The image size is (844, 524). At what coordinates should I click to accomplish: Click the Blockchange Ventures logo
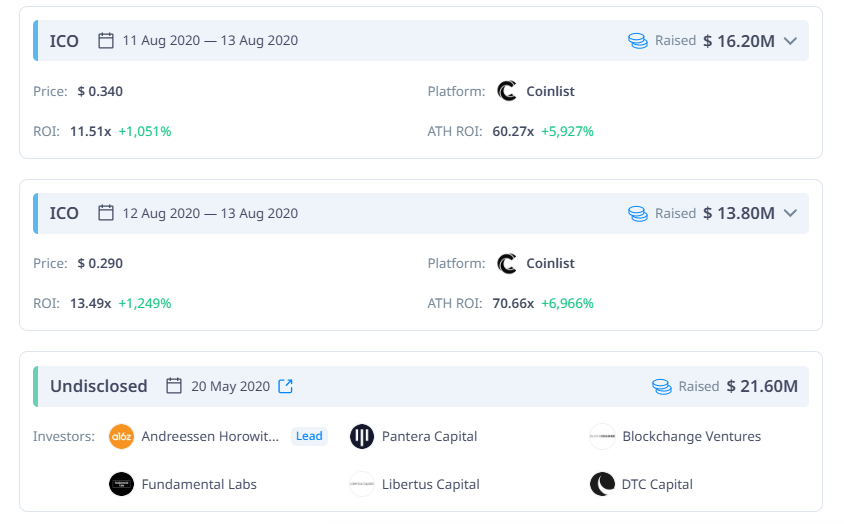click(x=602, y=436)
